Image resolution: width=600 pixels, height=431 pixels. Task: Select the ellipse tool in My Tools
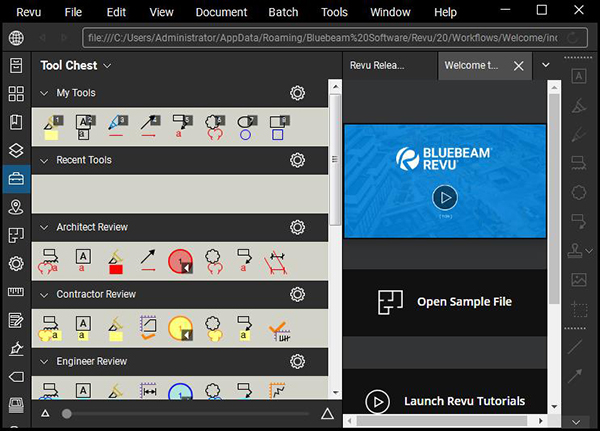click(x=246, y=127)
